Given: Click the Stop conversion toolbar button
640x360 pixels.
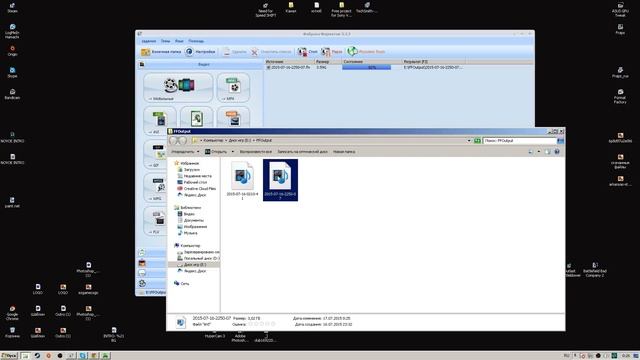Looking at the screenshot, I should 307,52.
